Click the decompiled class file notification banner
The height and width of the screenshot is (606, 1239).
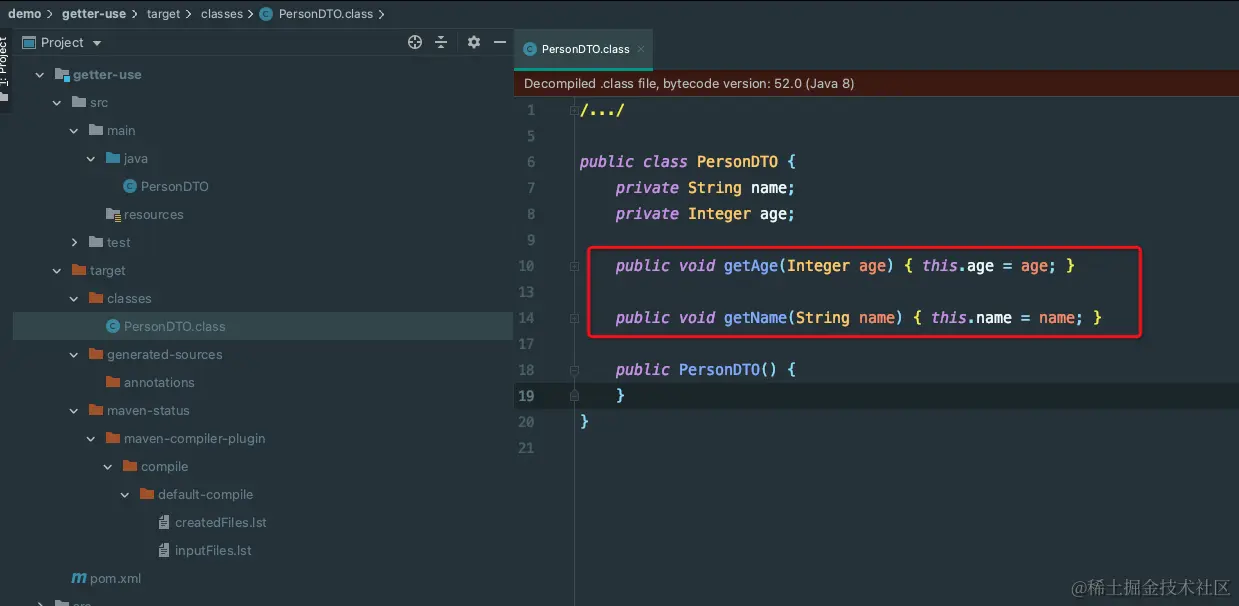(x=875, y=84)
